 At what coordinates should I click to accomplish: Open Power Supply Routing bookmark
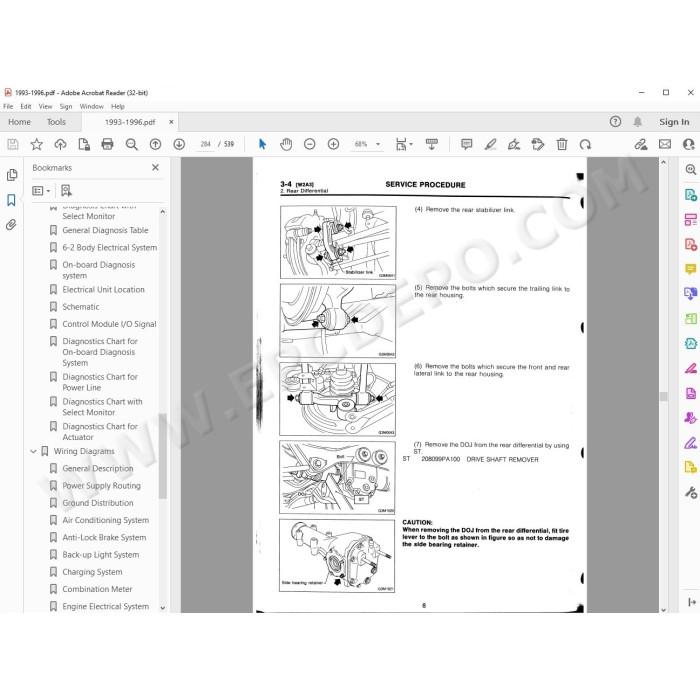101,486
